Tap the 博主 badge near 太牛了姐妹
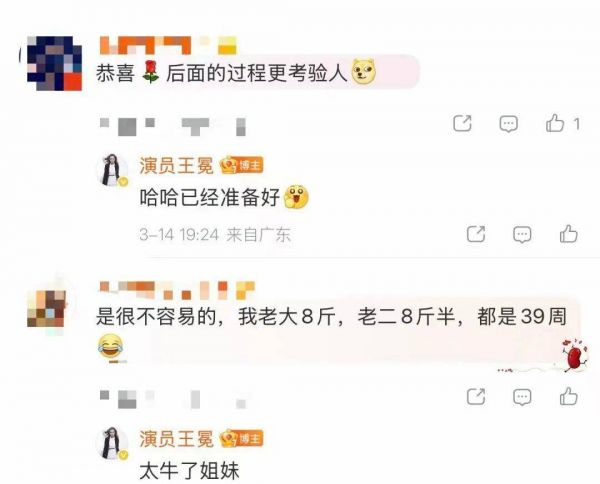Image resolution: width=600 pixels, height=484 pixels. (x=242, y=438)
